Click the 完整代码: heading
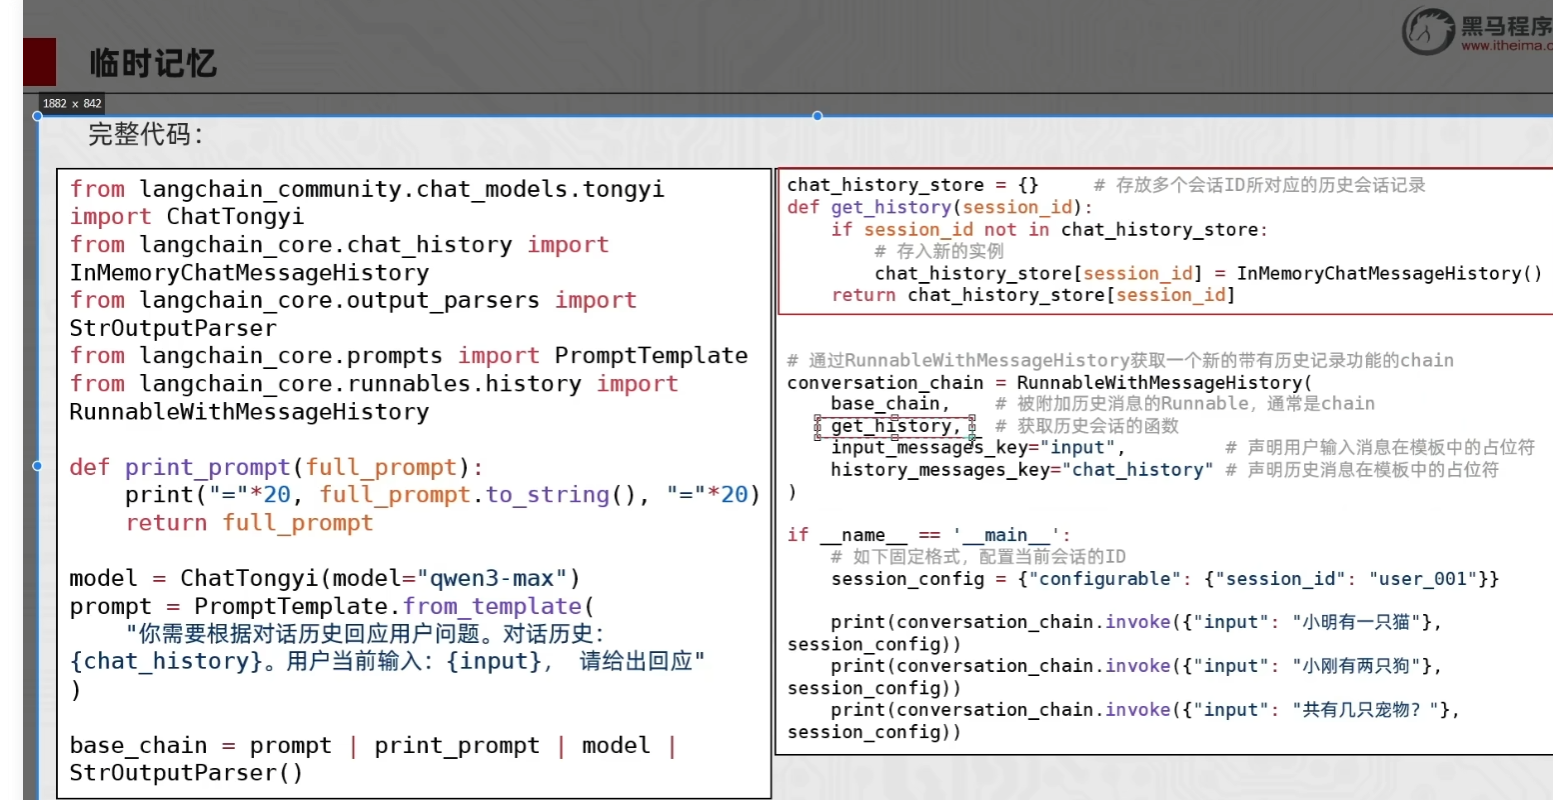Screen dimensions: 1553x800 click(145, 134)
